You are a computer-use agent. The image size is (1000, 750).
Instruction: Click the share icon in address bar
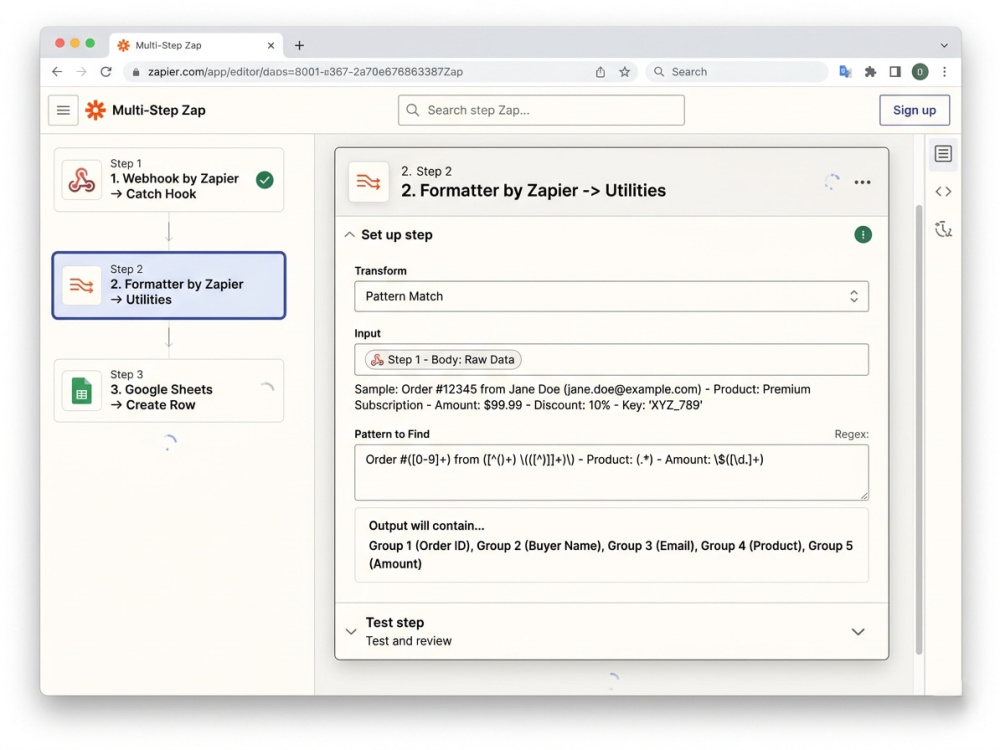click(600, 72)
